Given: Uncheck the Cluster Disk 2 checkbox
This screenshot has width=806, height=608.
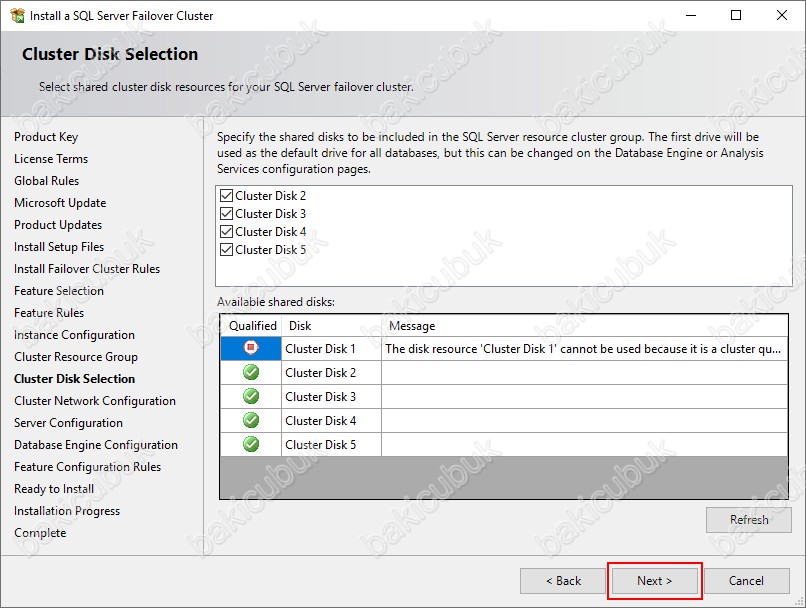Looking at the screenshot, I should (x=227, y=196).
